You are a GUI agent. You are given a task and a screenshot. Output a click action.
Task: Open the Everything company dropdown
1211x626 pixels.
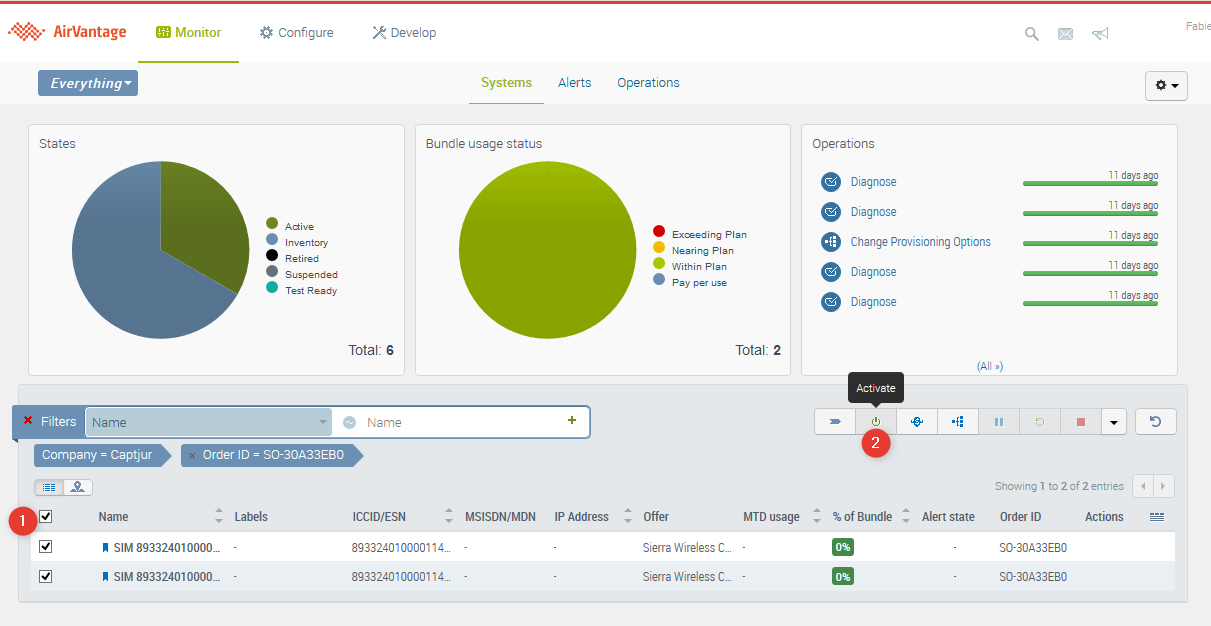click(x=88, y=83)
